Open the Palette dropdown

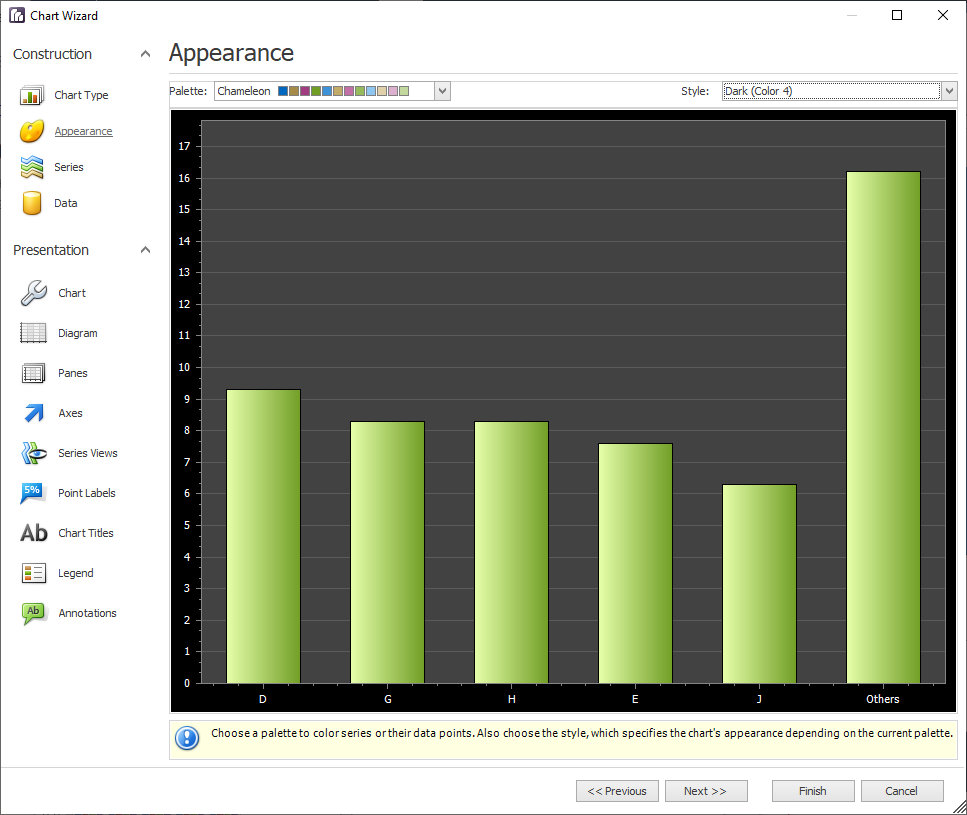pyautogui.click(x=442, y=90)
